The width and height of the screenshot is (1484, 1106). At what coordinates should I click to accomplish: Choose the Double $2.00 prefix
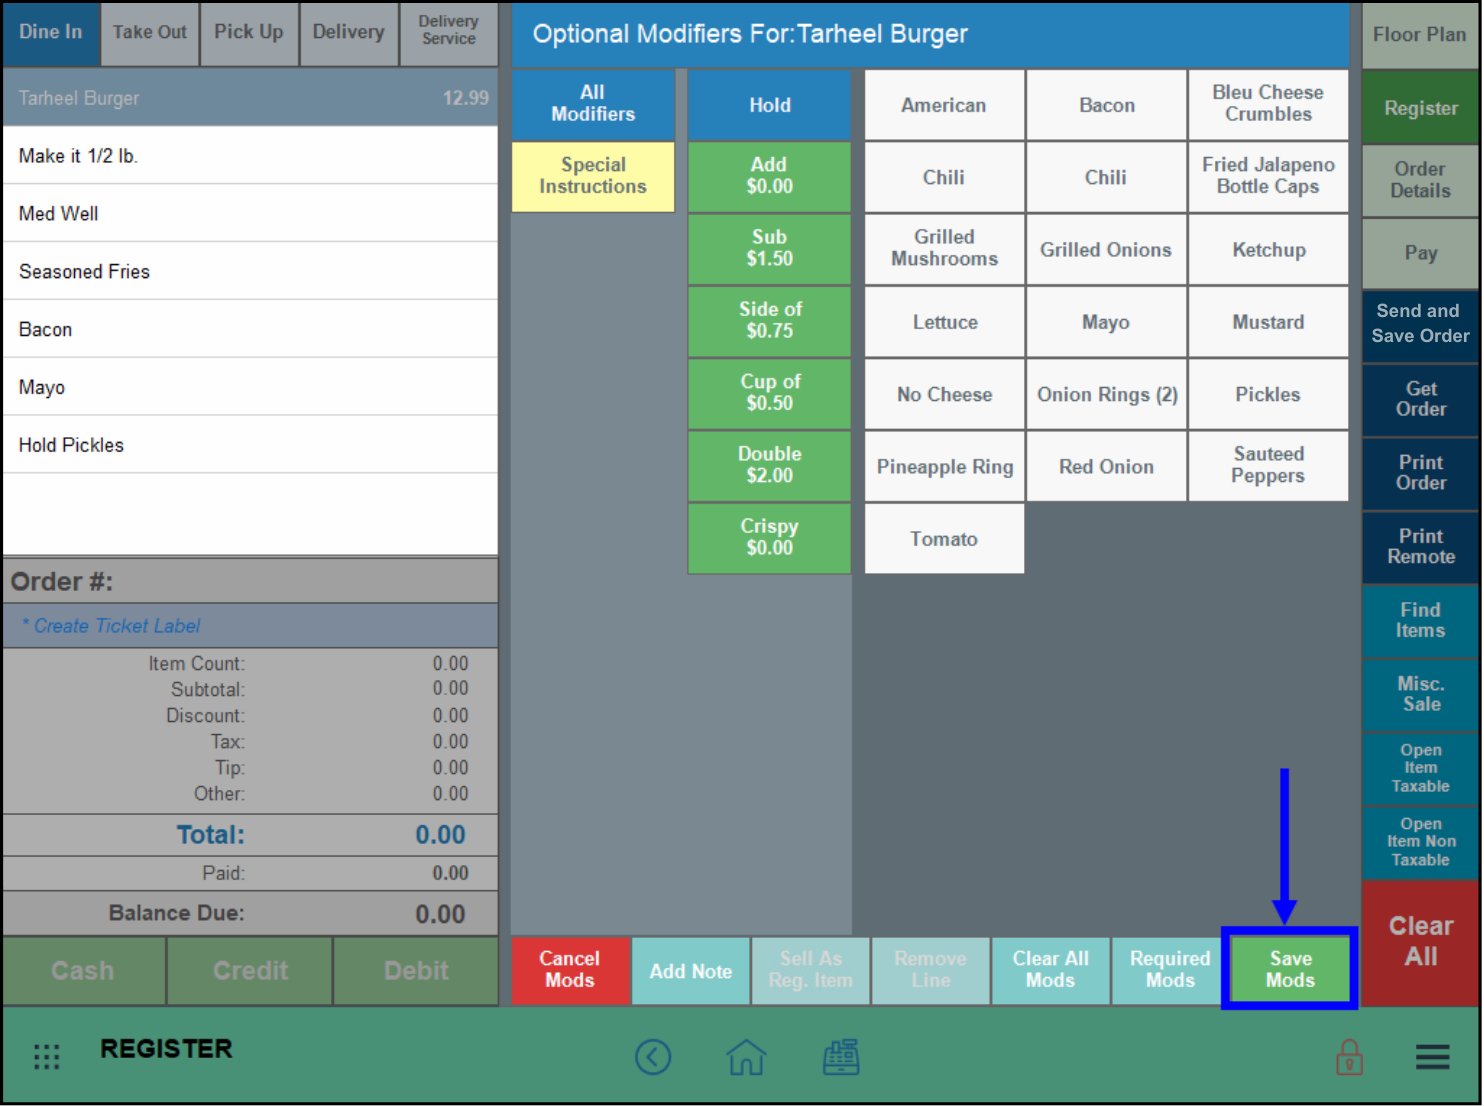(769, 465)
